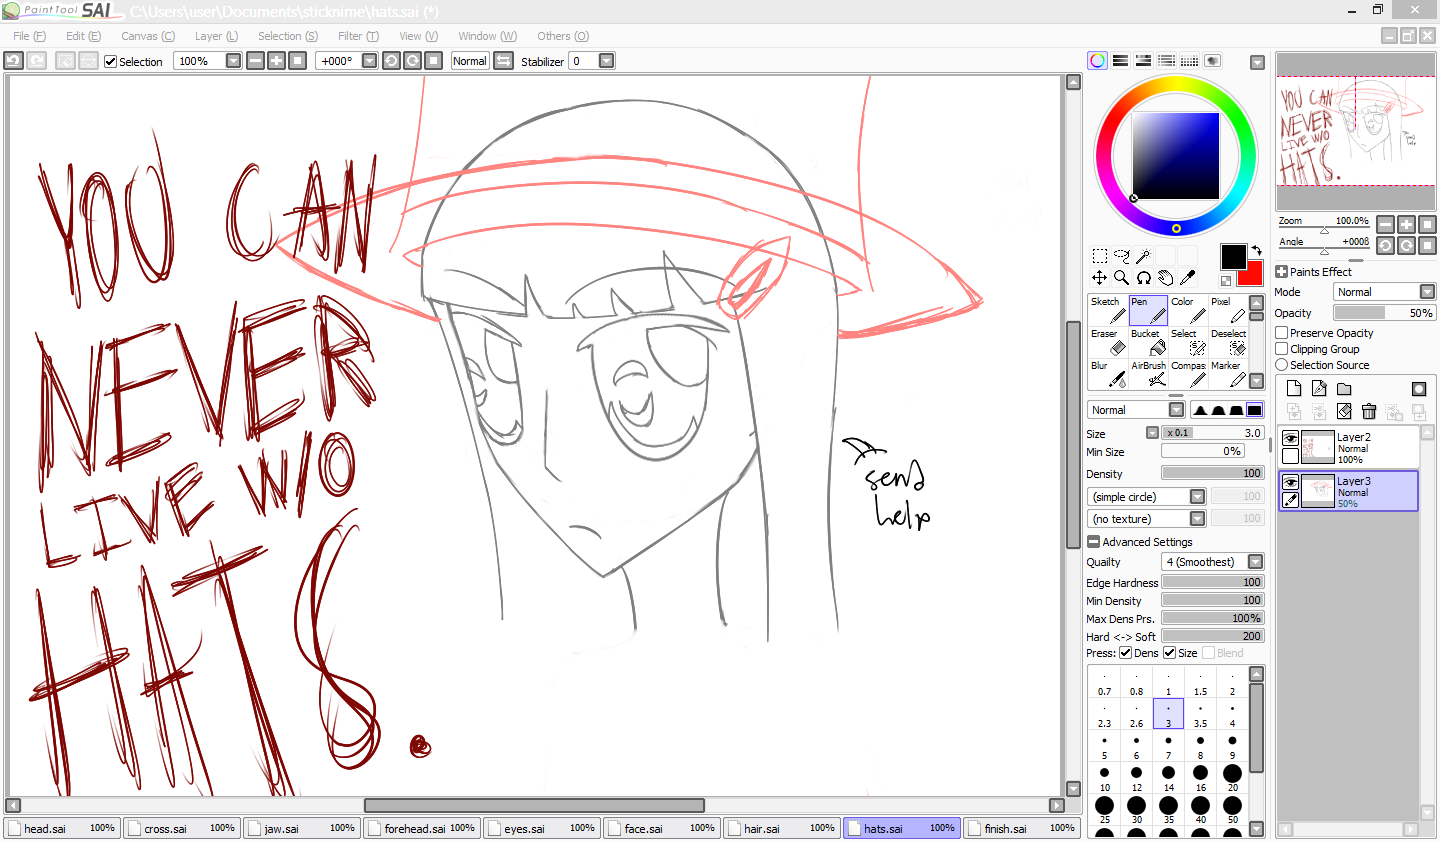Open the simple circle brush shape dropdown
This screenshot has width=1440, height=842.
tap(1197, 497)
